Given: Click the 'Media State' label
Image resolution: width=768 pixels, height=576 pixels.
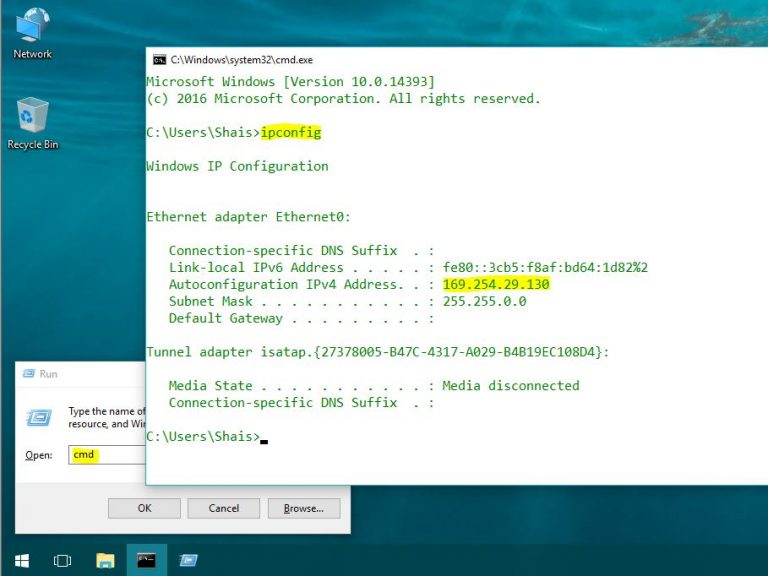Looking at the screenshot, I should pyautogui.click(x=211, y=385).
